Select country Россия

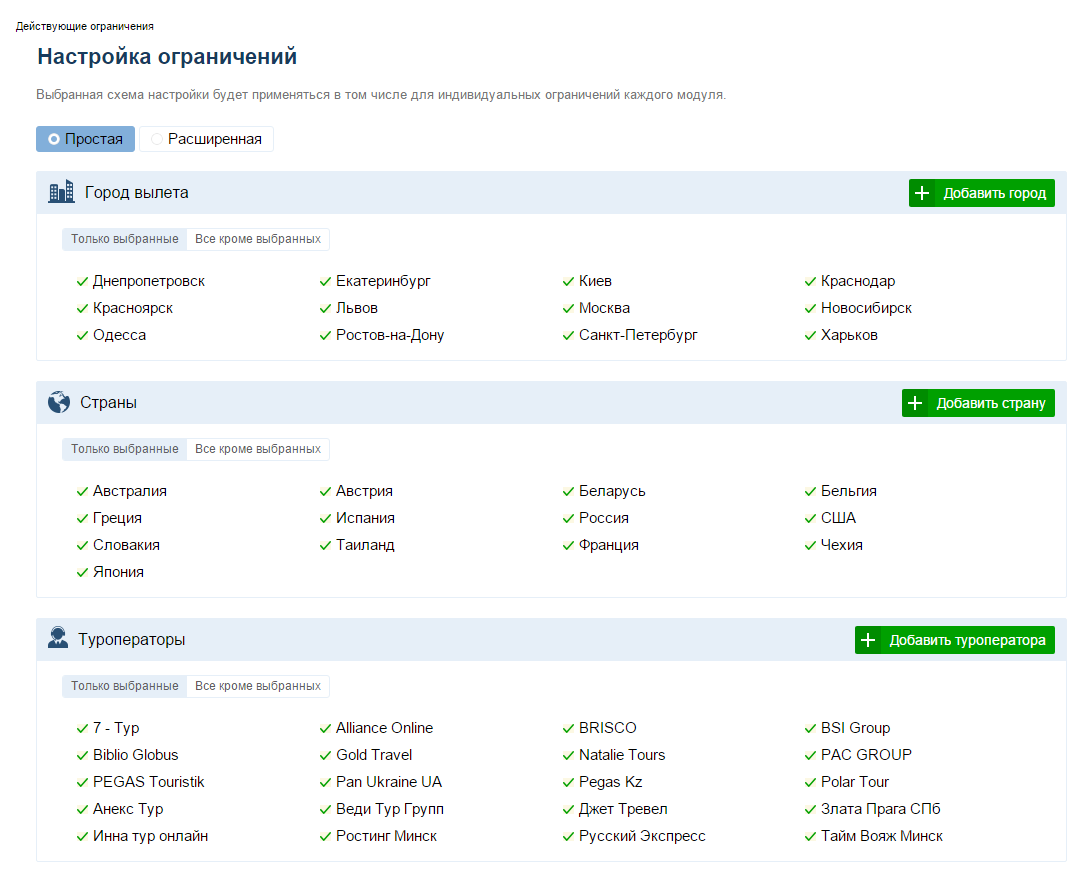[x=603, y=518]
